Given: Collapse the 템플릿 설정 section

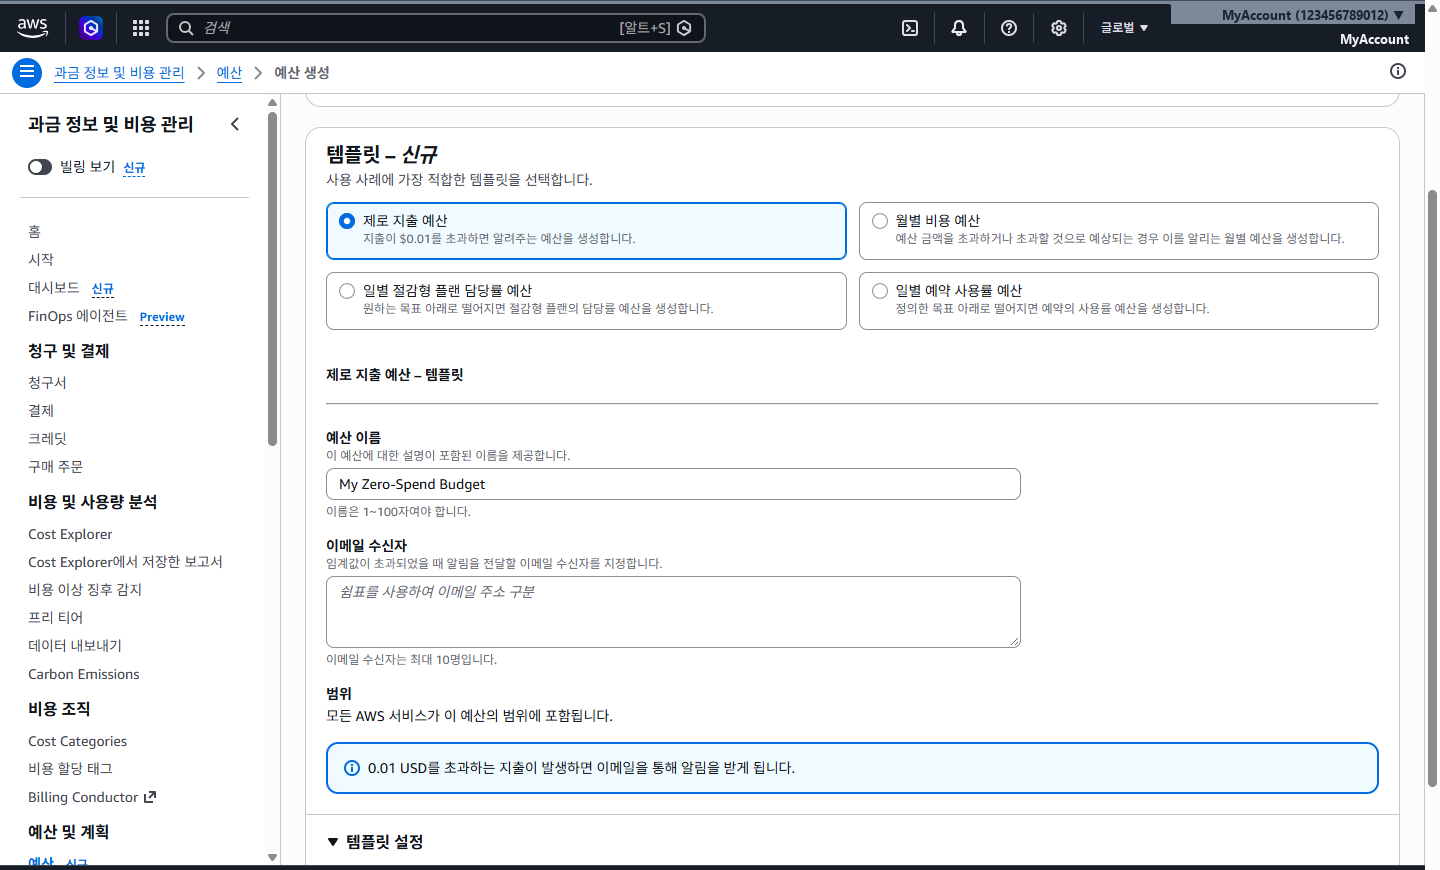Looking at the screenshot, I should (x=375, y=842).
